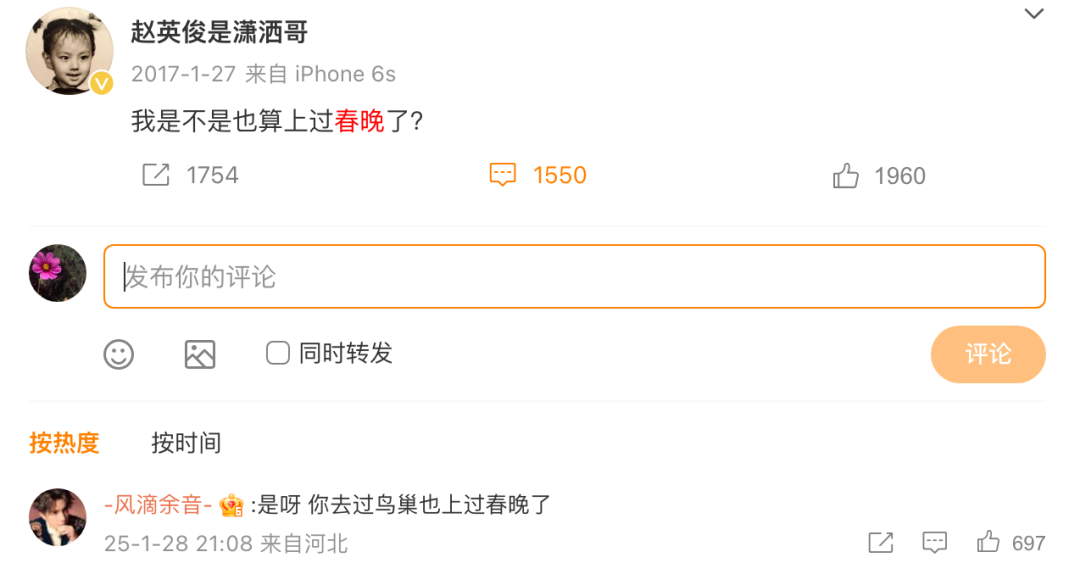Open the comments icon showing 1550
Screen dimensions: 1080x563
click(x=502, y=176)
